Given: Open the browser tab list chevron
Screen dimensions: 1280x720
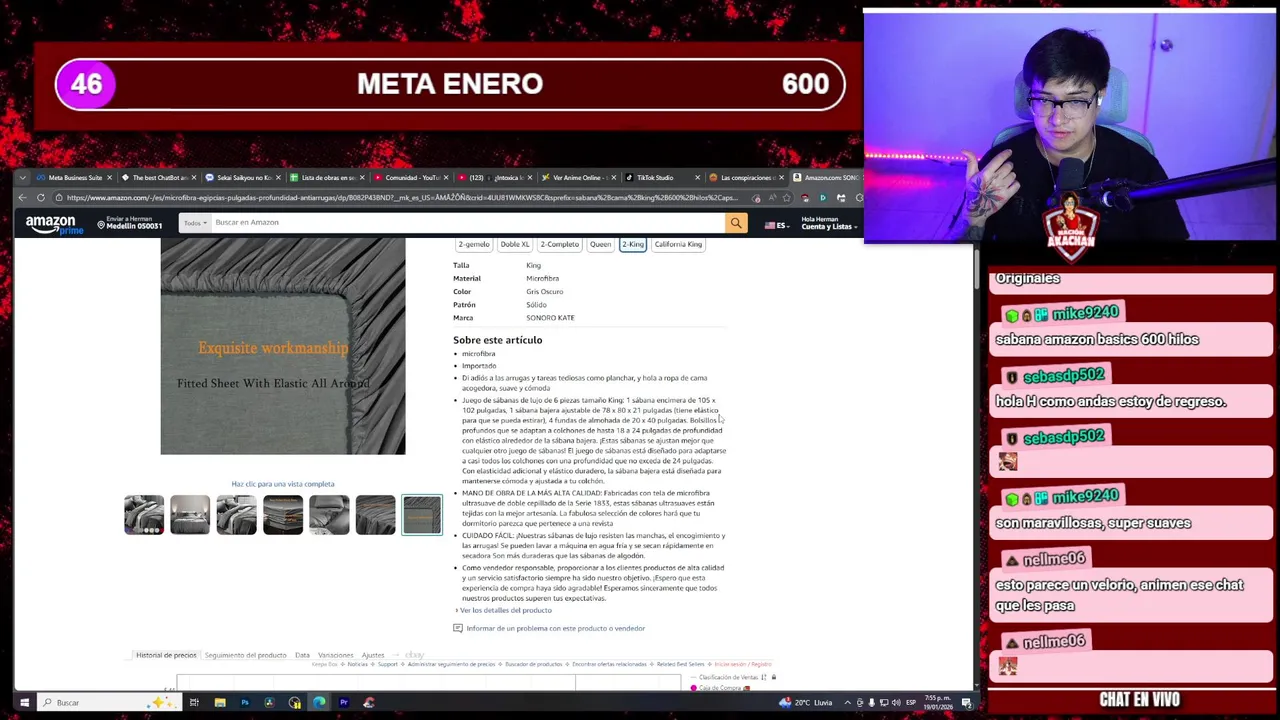Looking at the screenshot, I should (23, 178).
